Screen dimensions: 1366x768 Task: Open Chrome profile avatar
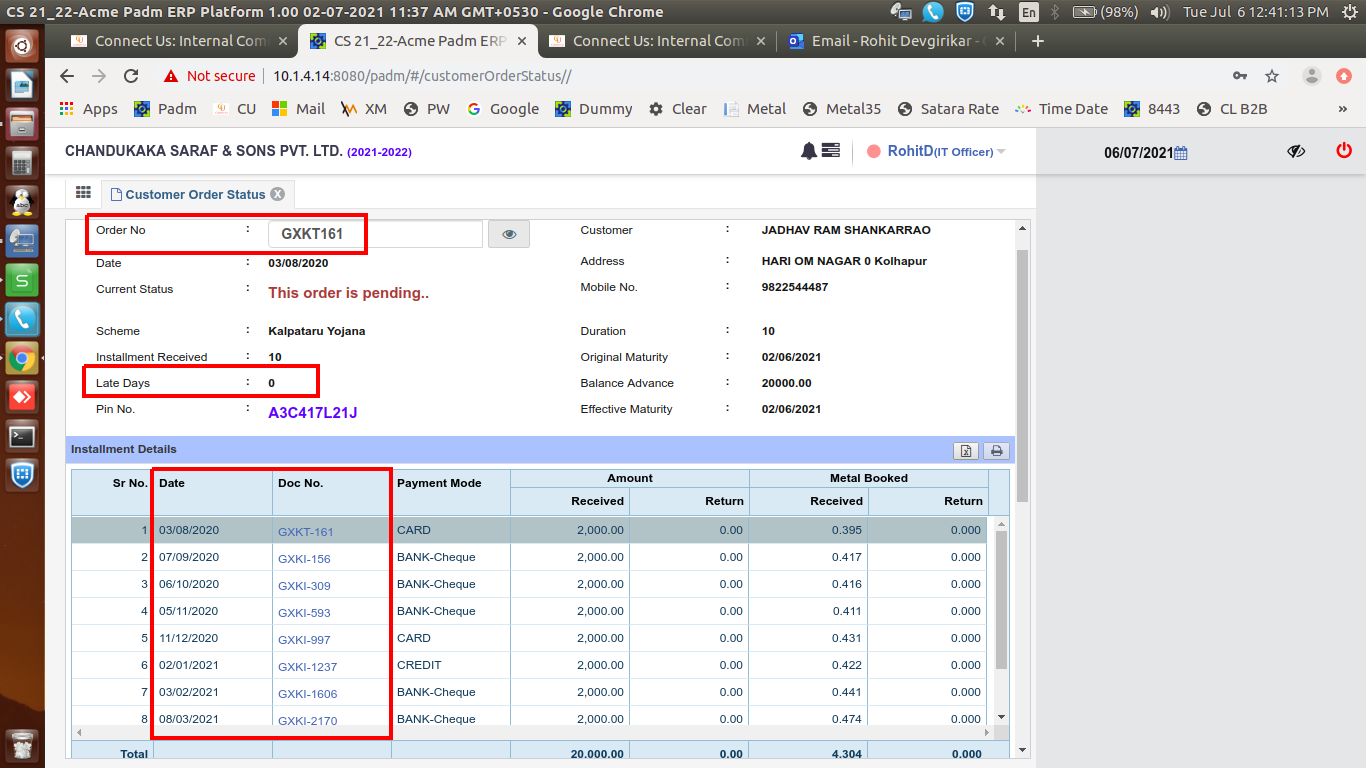click(x=1312, y=76)
